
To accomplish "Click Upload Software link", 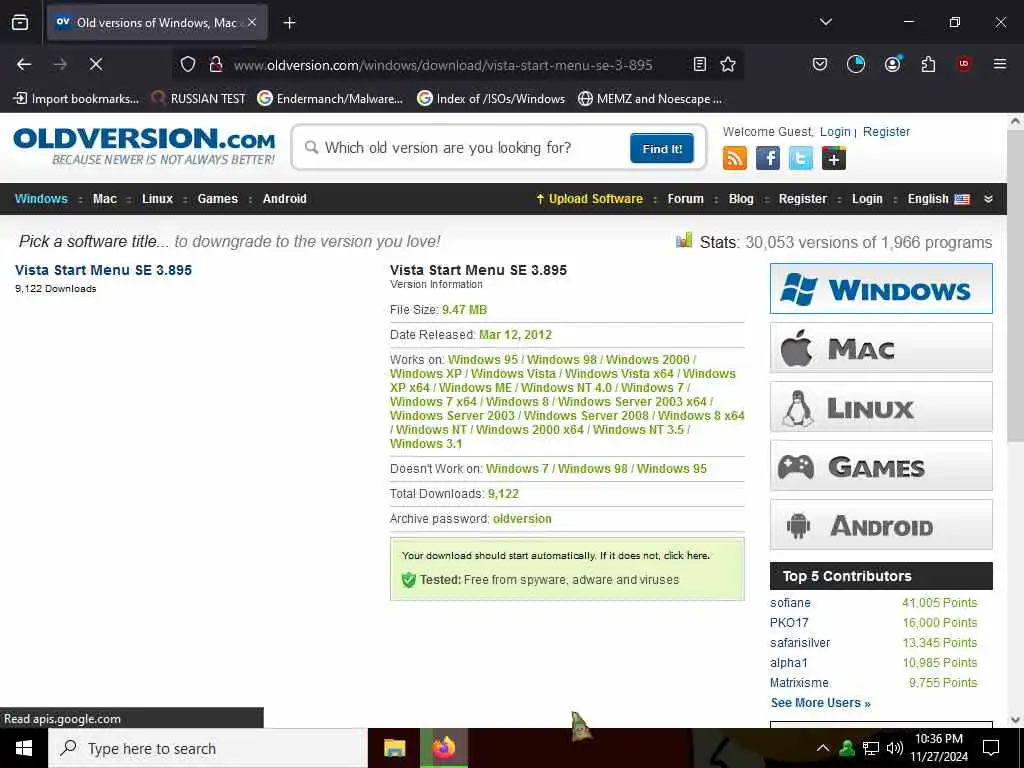I will click(589, 199).
